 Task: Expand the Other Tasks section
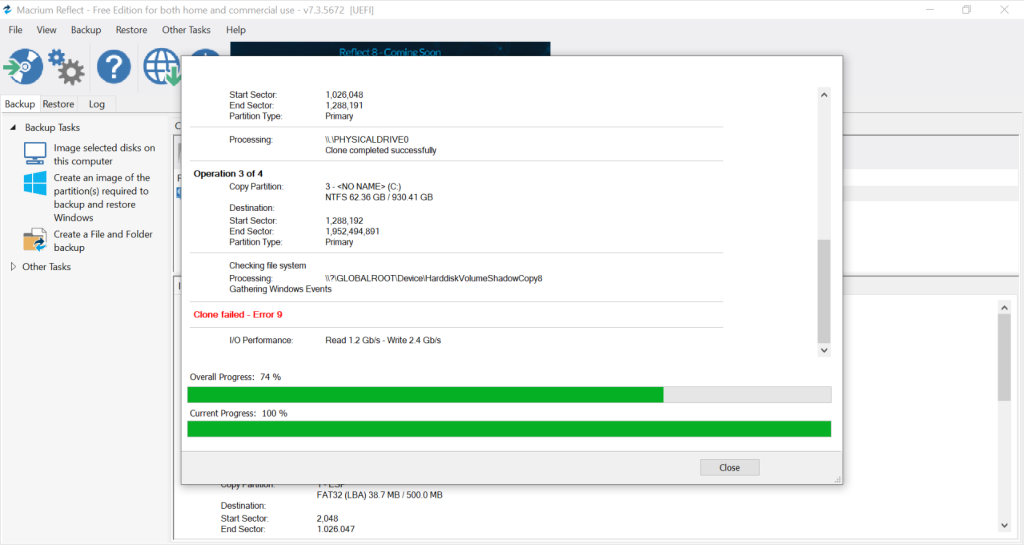point(14,267)
